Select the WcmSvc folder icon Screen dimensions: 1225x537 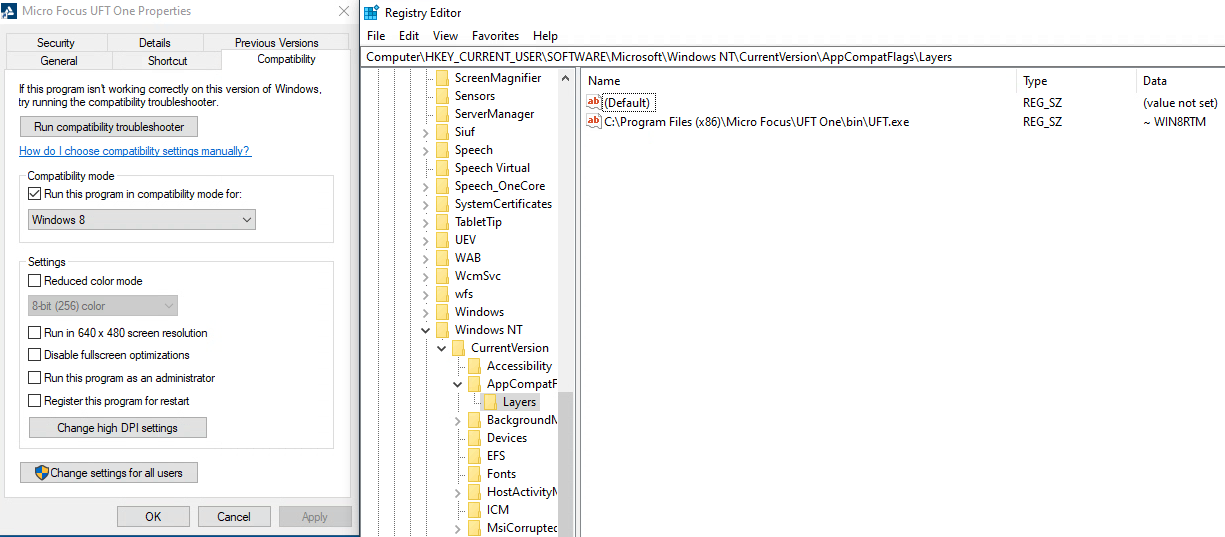(x=442, y=276)
